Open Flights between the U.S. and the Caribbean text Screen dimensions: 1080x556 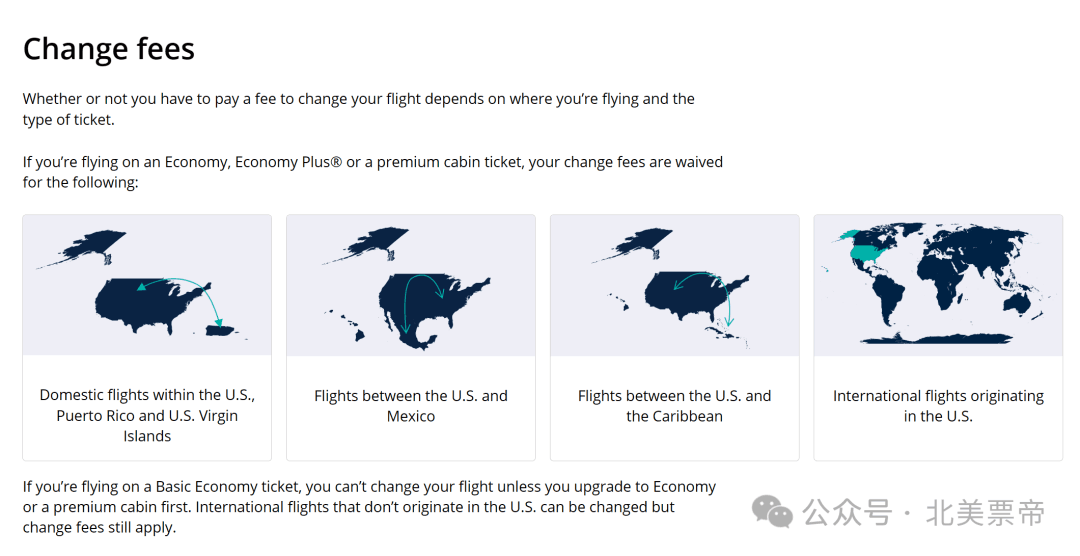click(x=674, y=406)
